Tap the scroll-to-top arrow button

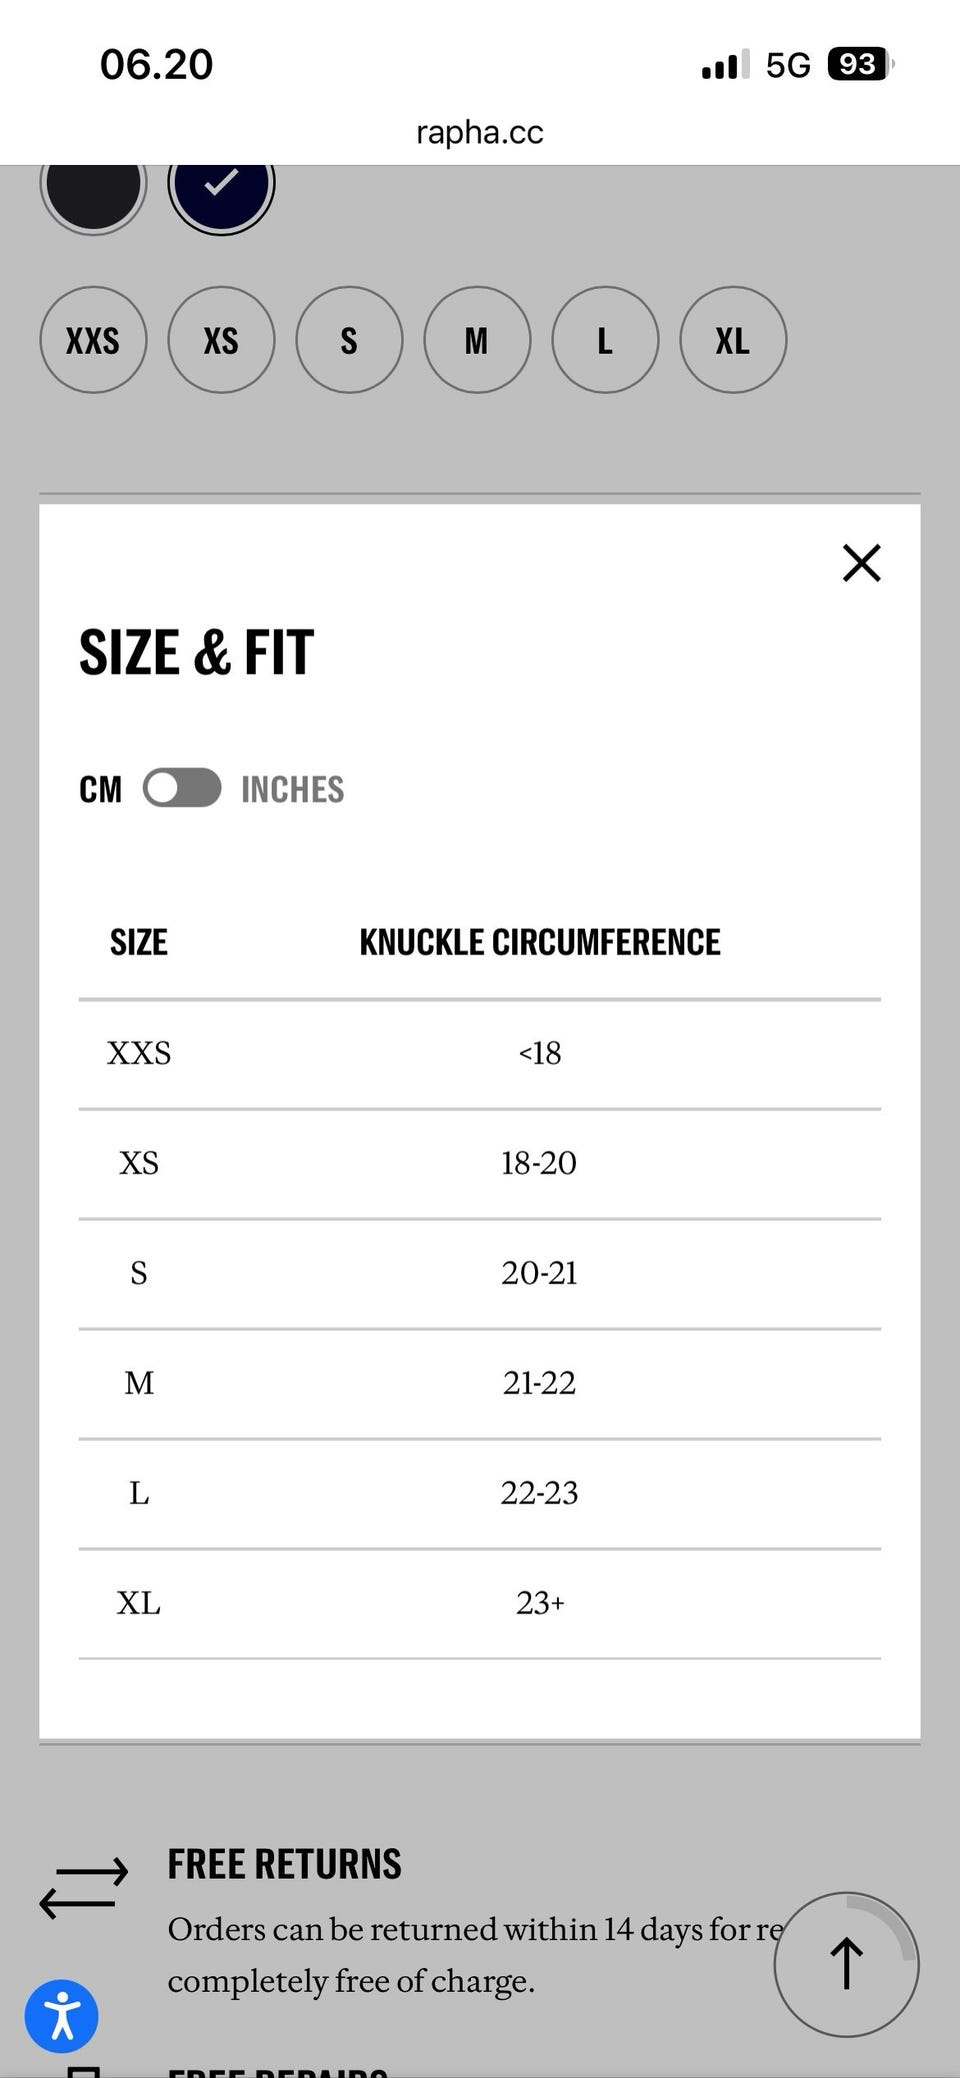(846, 1964)
